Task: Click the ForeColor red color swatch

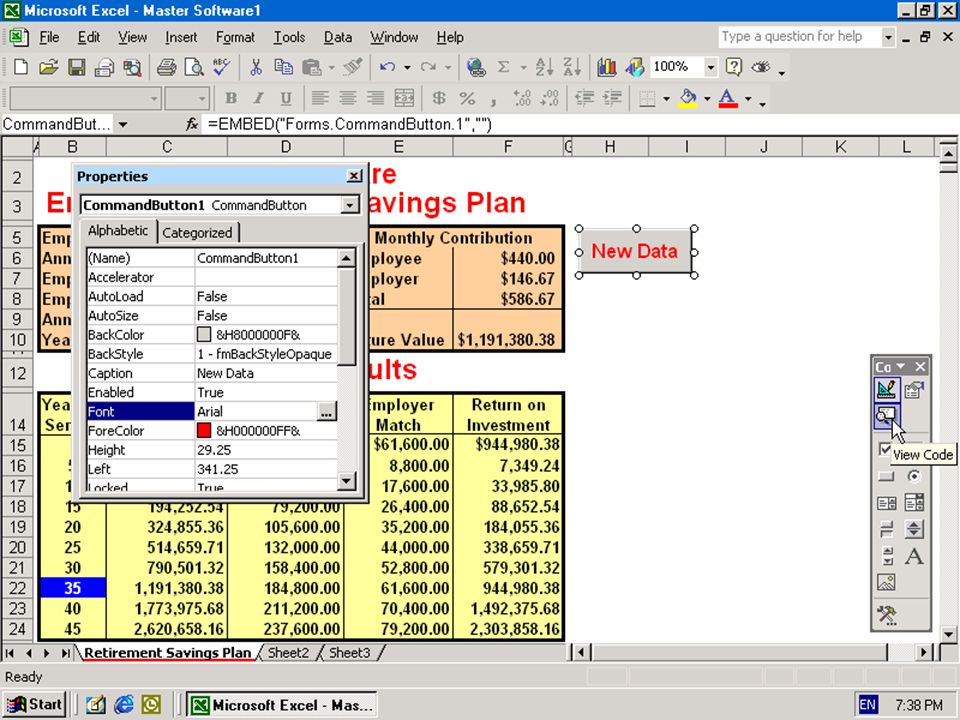Action: click(x=204, y=430)
